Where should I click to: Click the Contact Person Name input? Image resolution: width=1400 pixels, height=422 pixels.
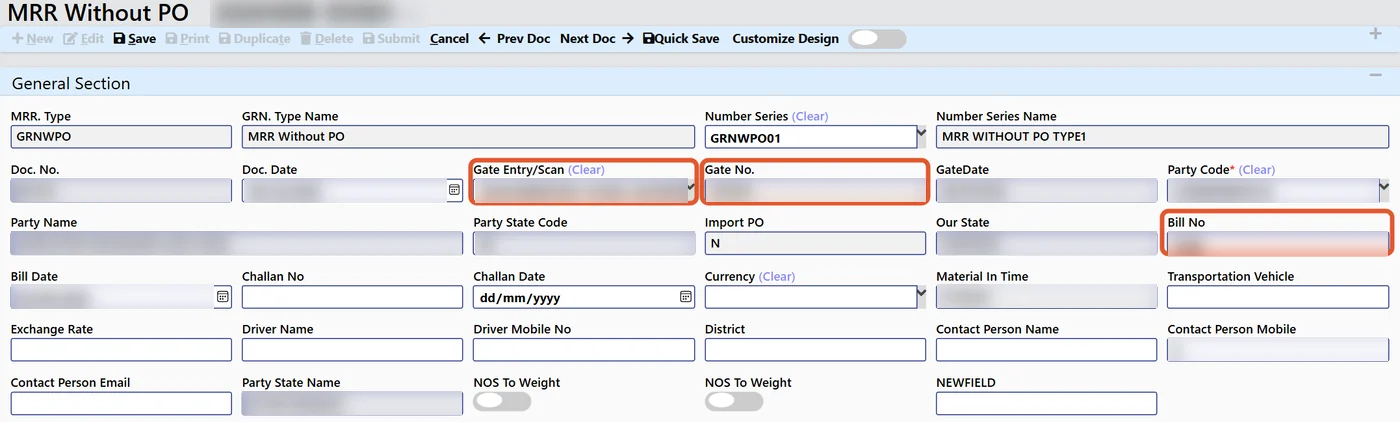click(1046, 350)
